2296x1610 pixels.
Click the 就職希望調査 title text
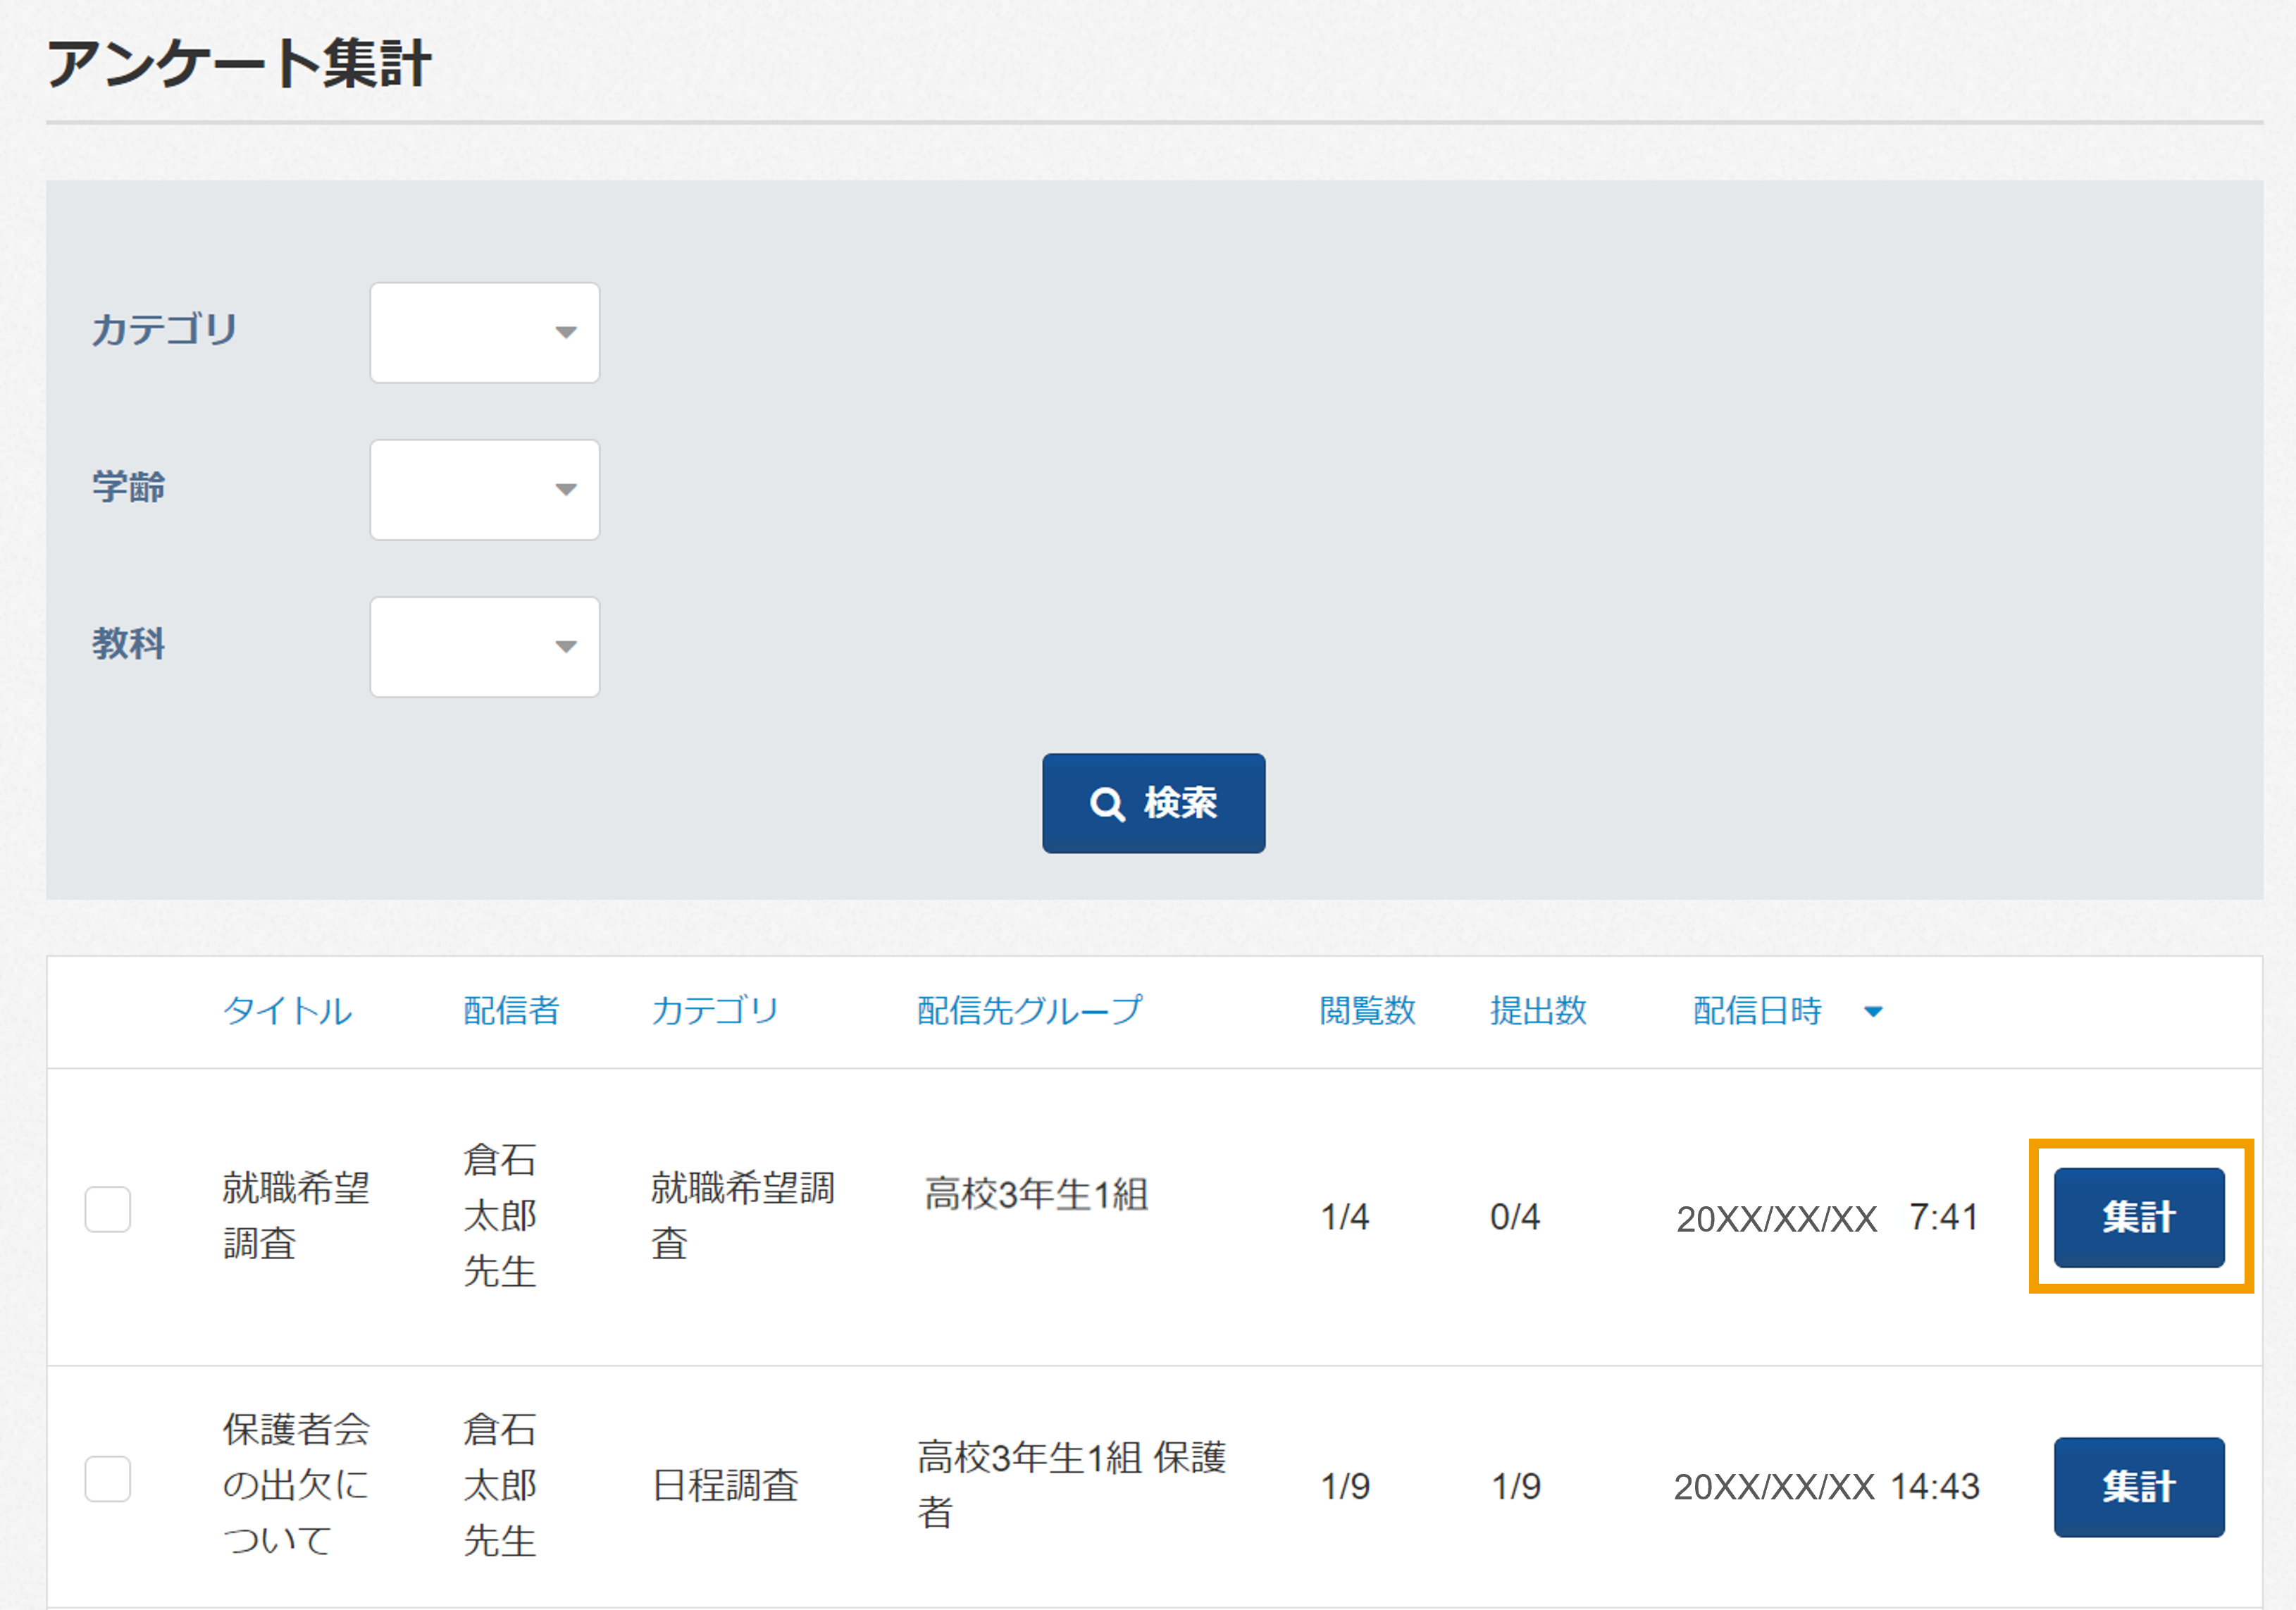296,1216
